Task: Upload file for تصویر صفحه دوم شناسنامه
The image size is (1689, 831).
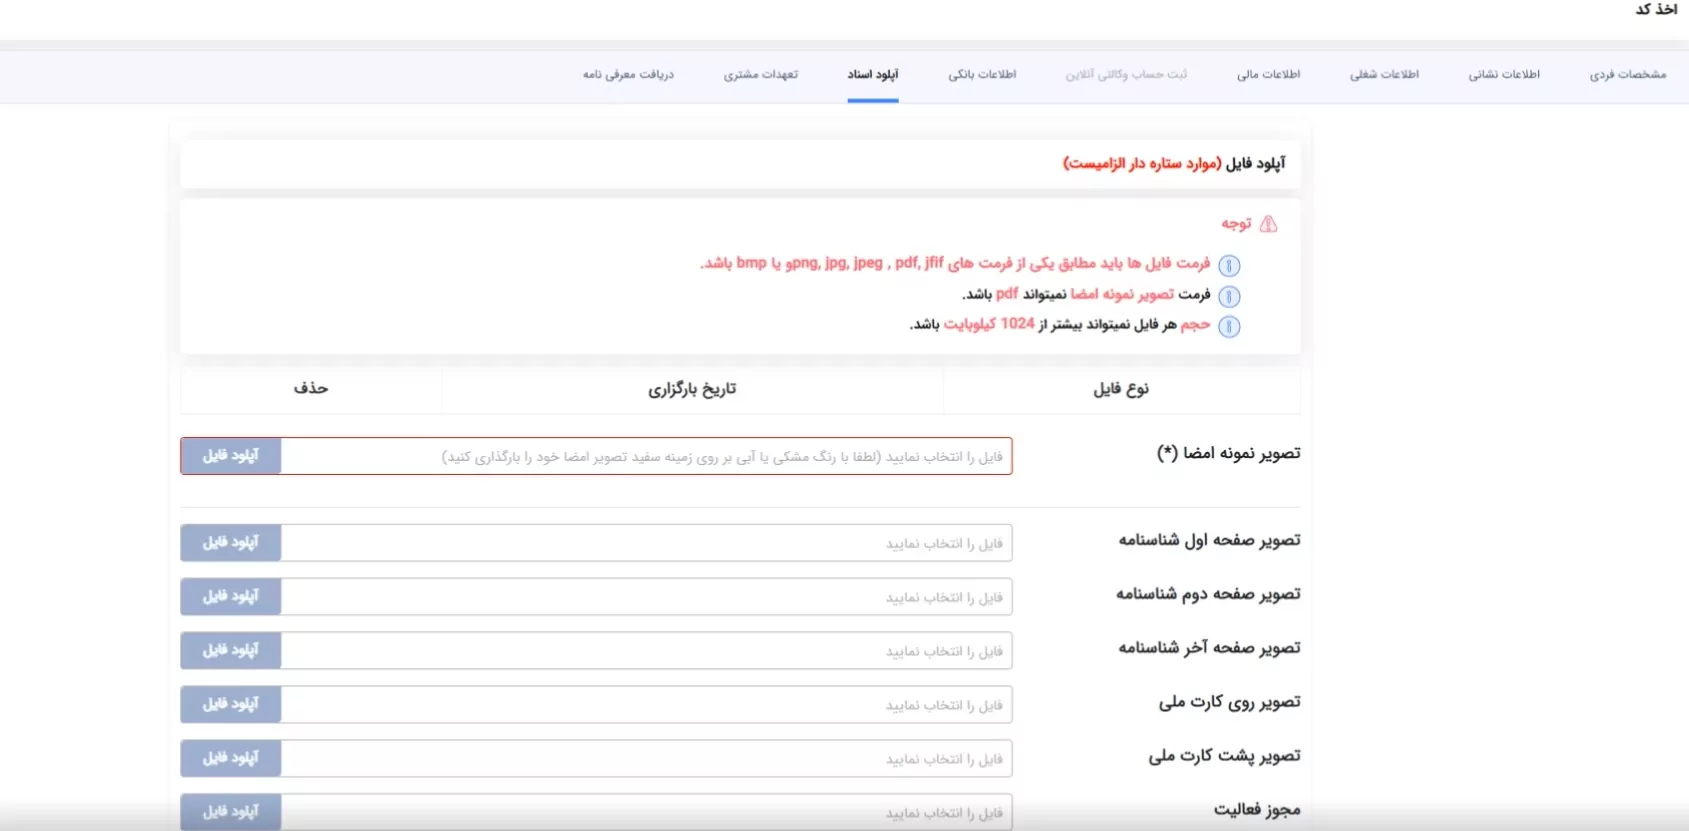Action: (231, 597)
